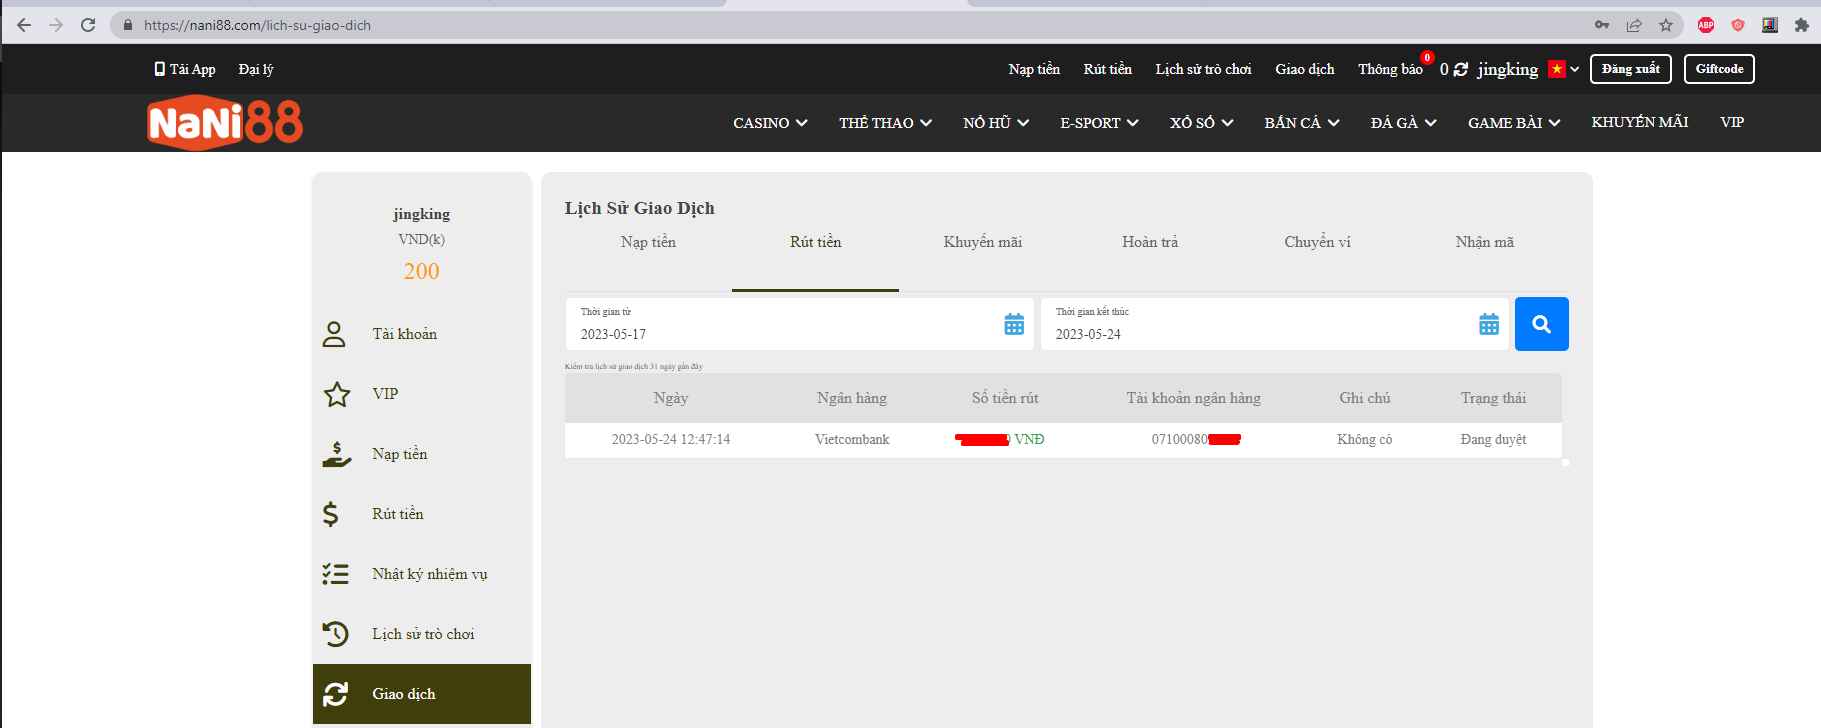
Task: Click Lịch sử trò chơi in top bar
Action: coord(1203,69)
